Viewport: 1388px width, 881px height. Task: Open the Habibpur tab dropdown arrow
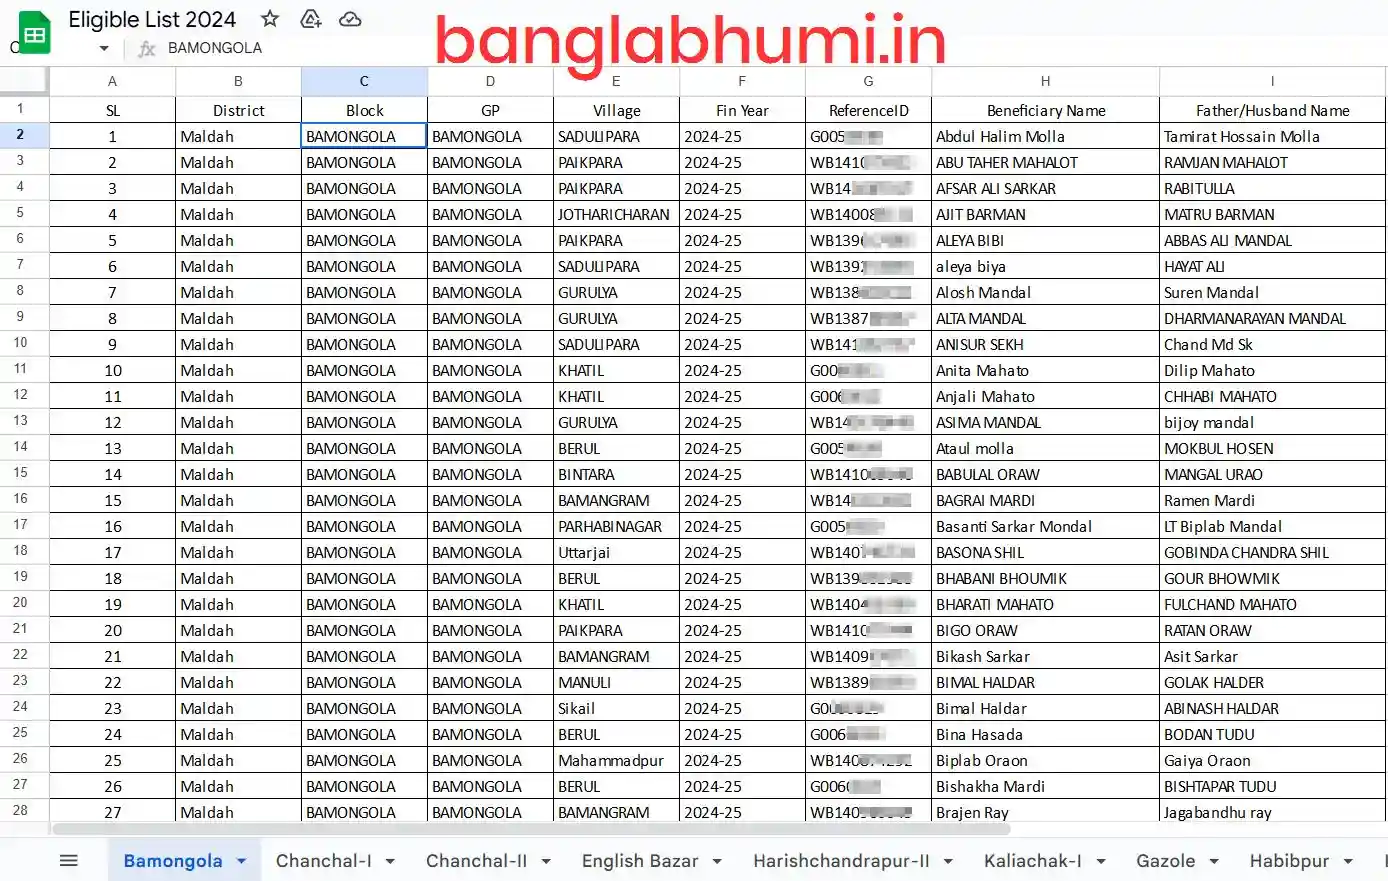pyautogui.click(x=1348, y=861)
